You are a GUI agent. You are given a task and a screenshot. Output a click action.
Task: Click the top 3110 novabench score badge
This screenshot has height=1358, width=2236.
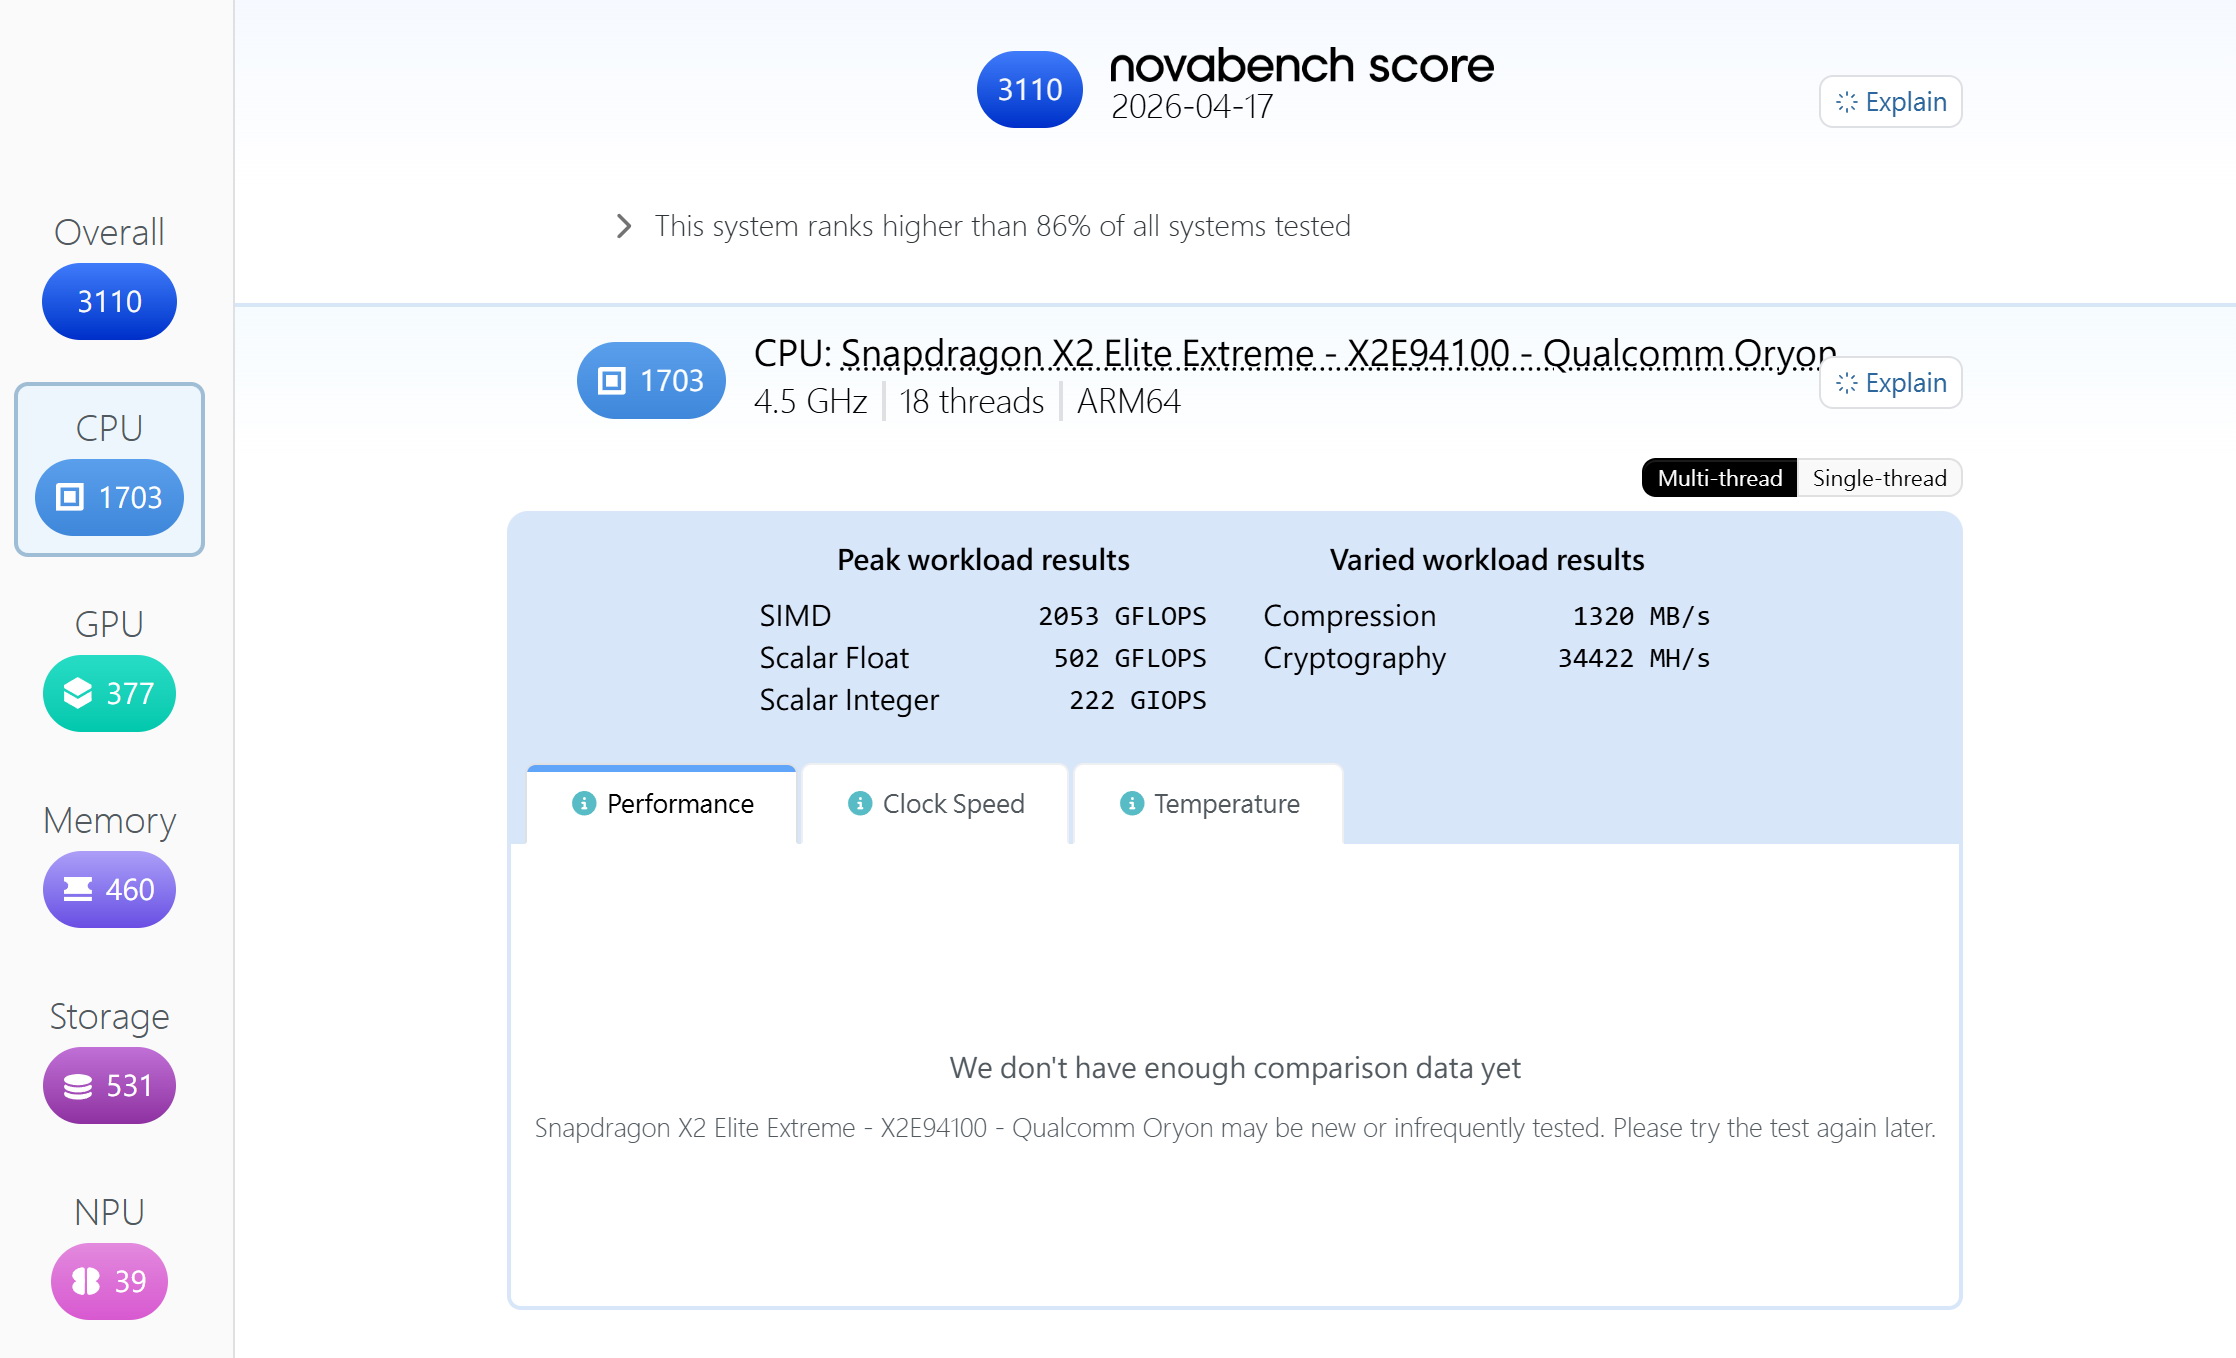(x=1029, y=90)
